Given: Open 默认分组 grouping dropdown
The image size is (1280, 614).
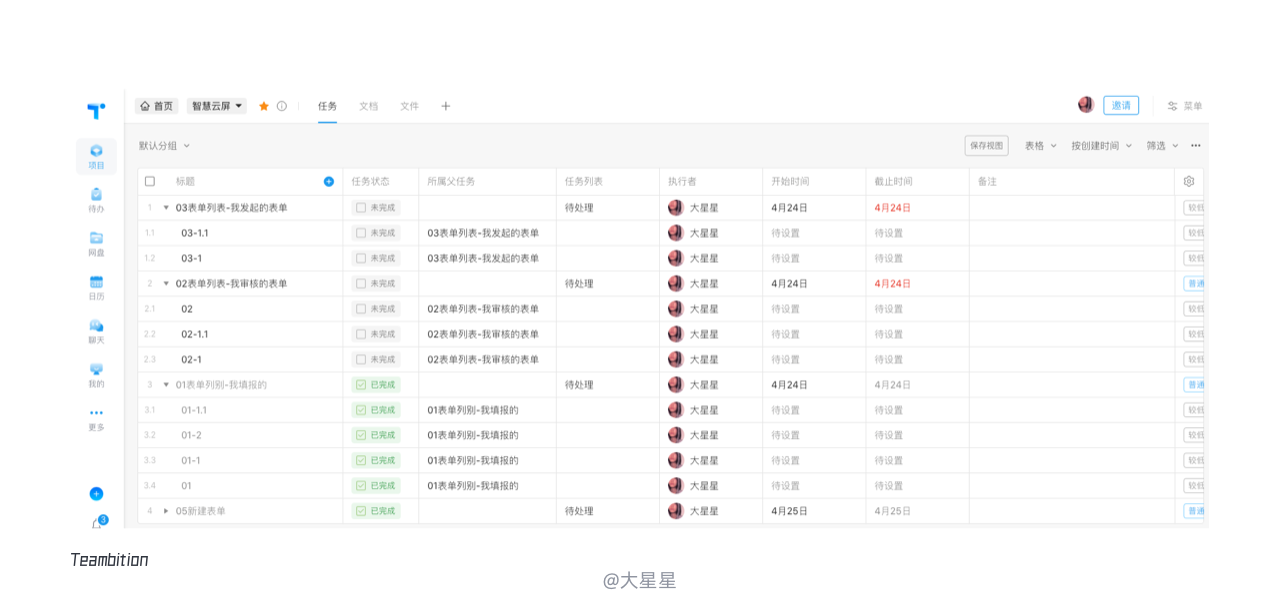Looking at the screenshot, I should pyautogui.click(x=164, y=146).
